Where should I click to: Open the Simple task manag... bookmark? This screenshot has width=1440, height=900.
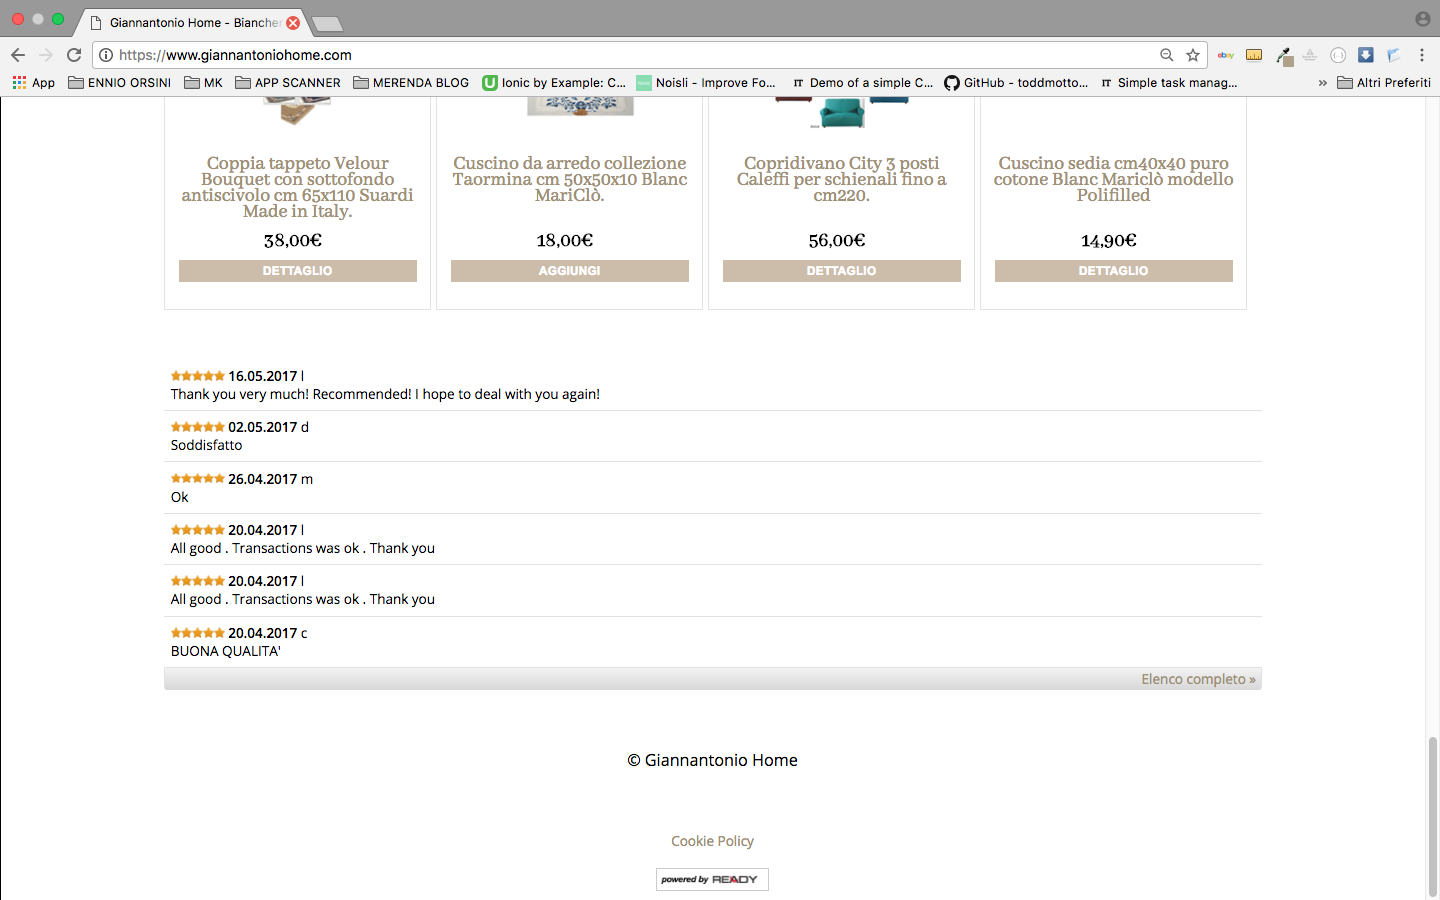point(1168,83)
